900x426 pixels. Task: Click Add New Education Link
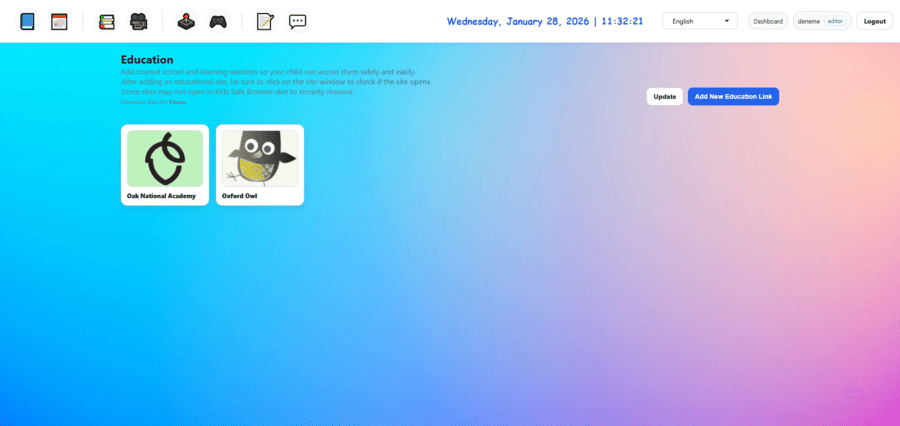click(x=733, y=96)
